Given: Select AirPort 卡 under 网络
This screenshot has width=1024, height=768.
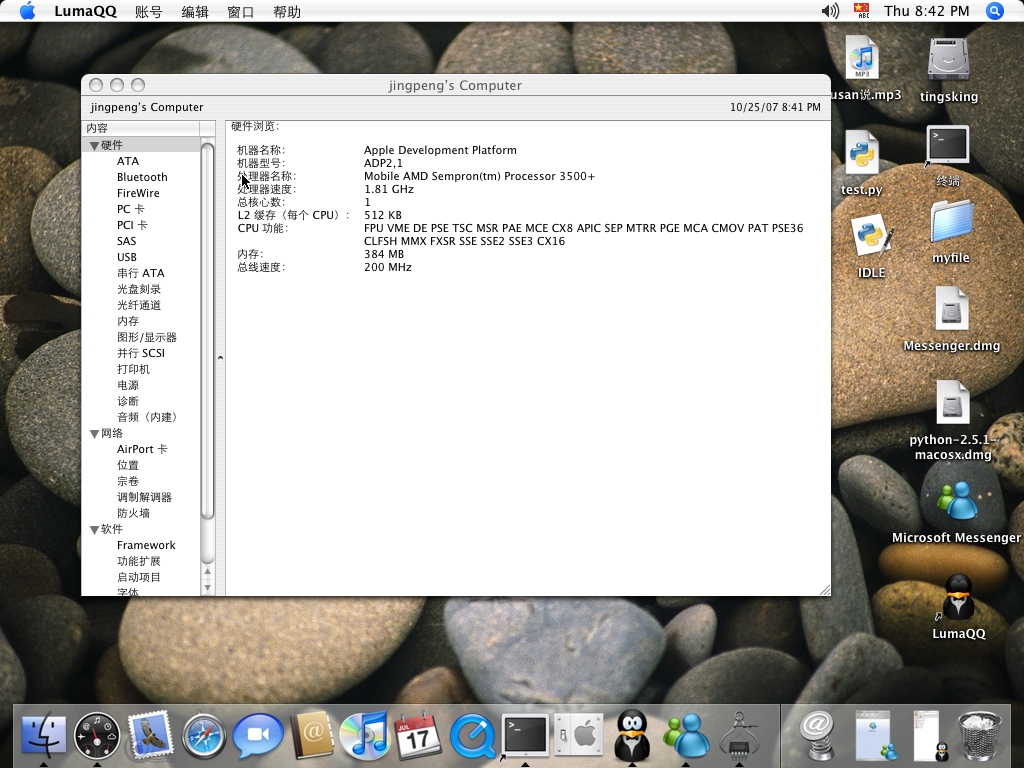Looking at the screenshot, I should click(142, 449).
